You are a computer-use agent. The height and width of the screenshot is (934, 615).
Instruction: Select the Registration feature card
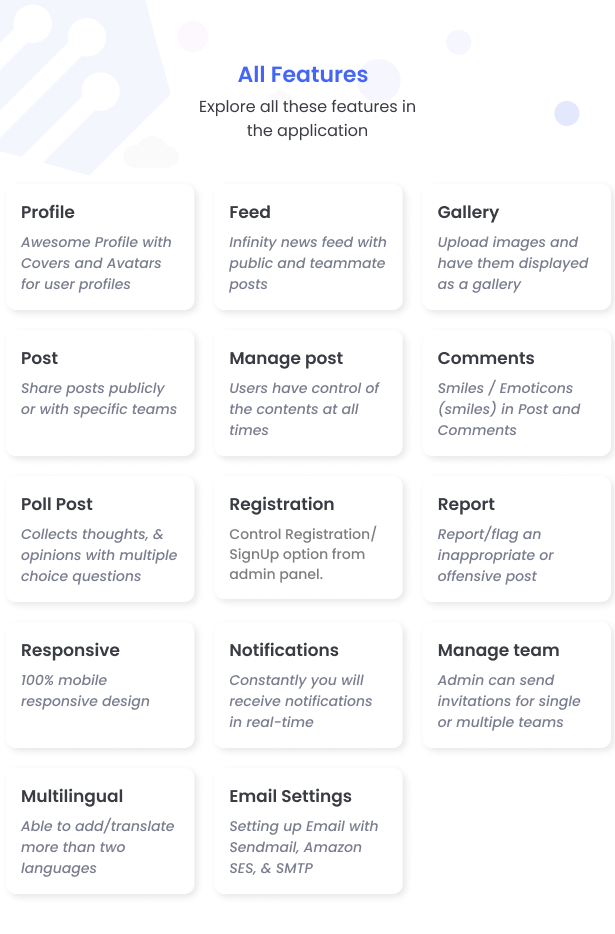click(308, 538)
